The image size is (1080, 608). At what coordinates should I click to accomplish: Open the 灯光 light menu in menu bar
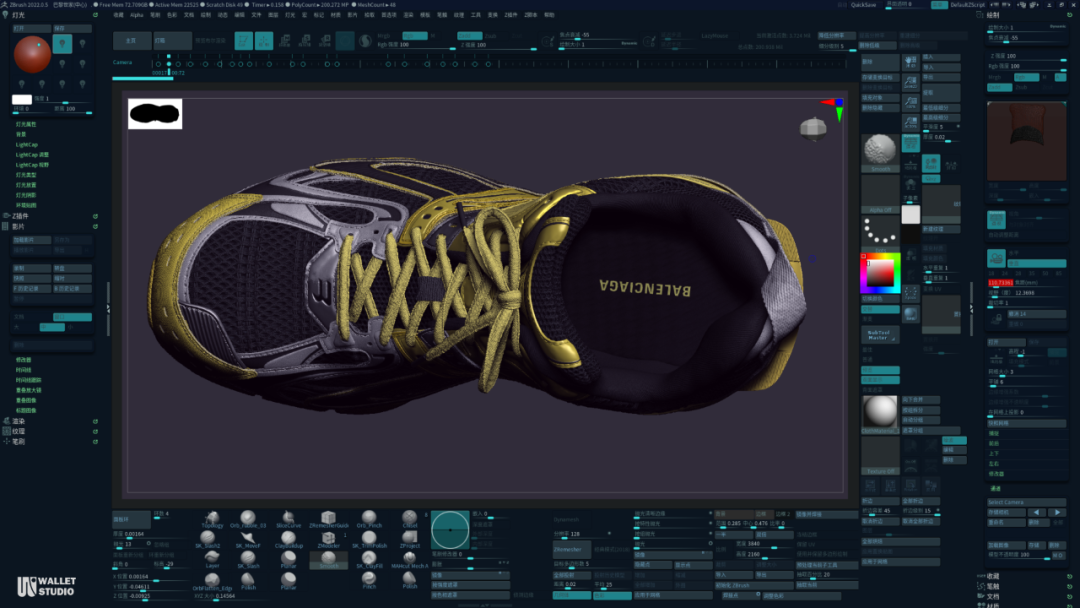coord(289,14)
